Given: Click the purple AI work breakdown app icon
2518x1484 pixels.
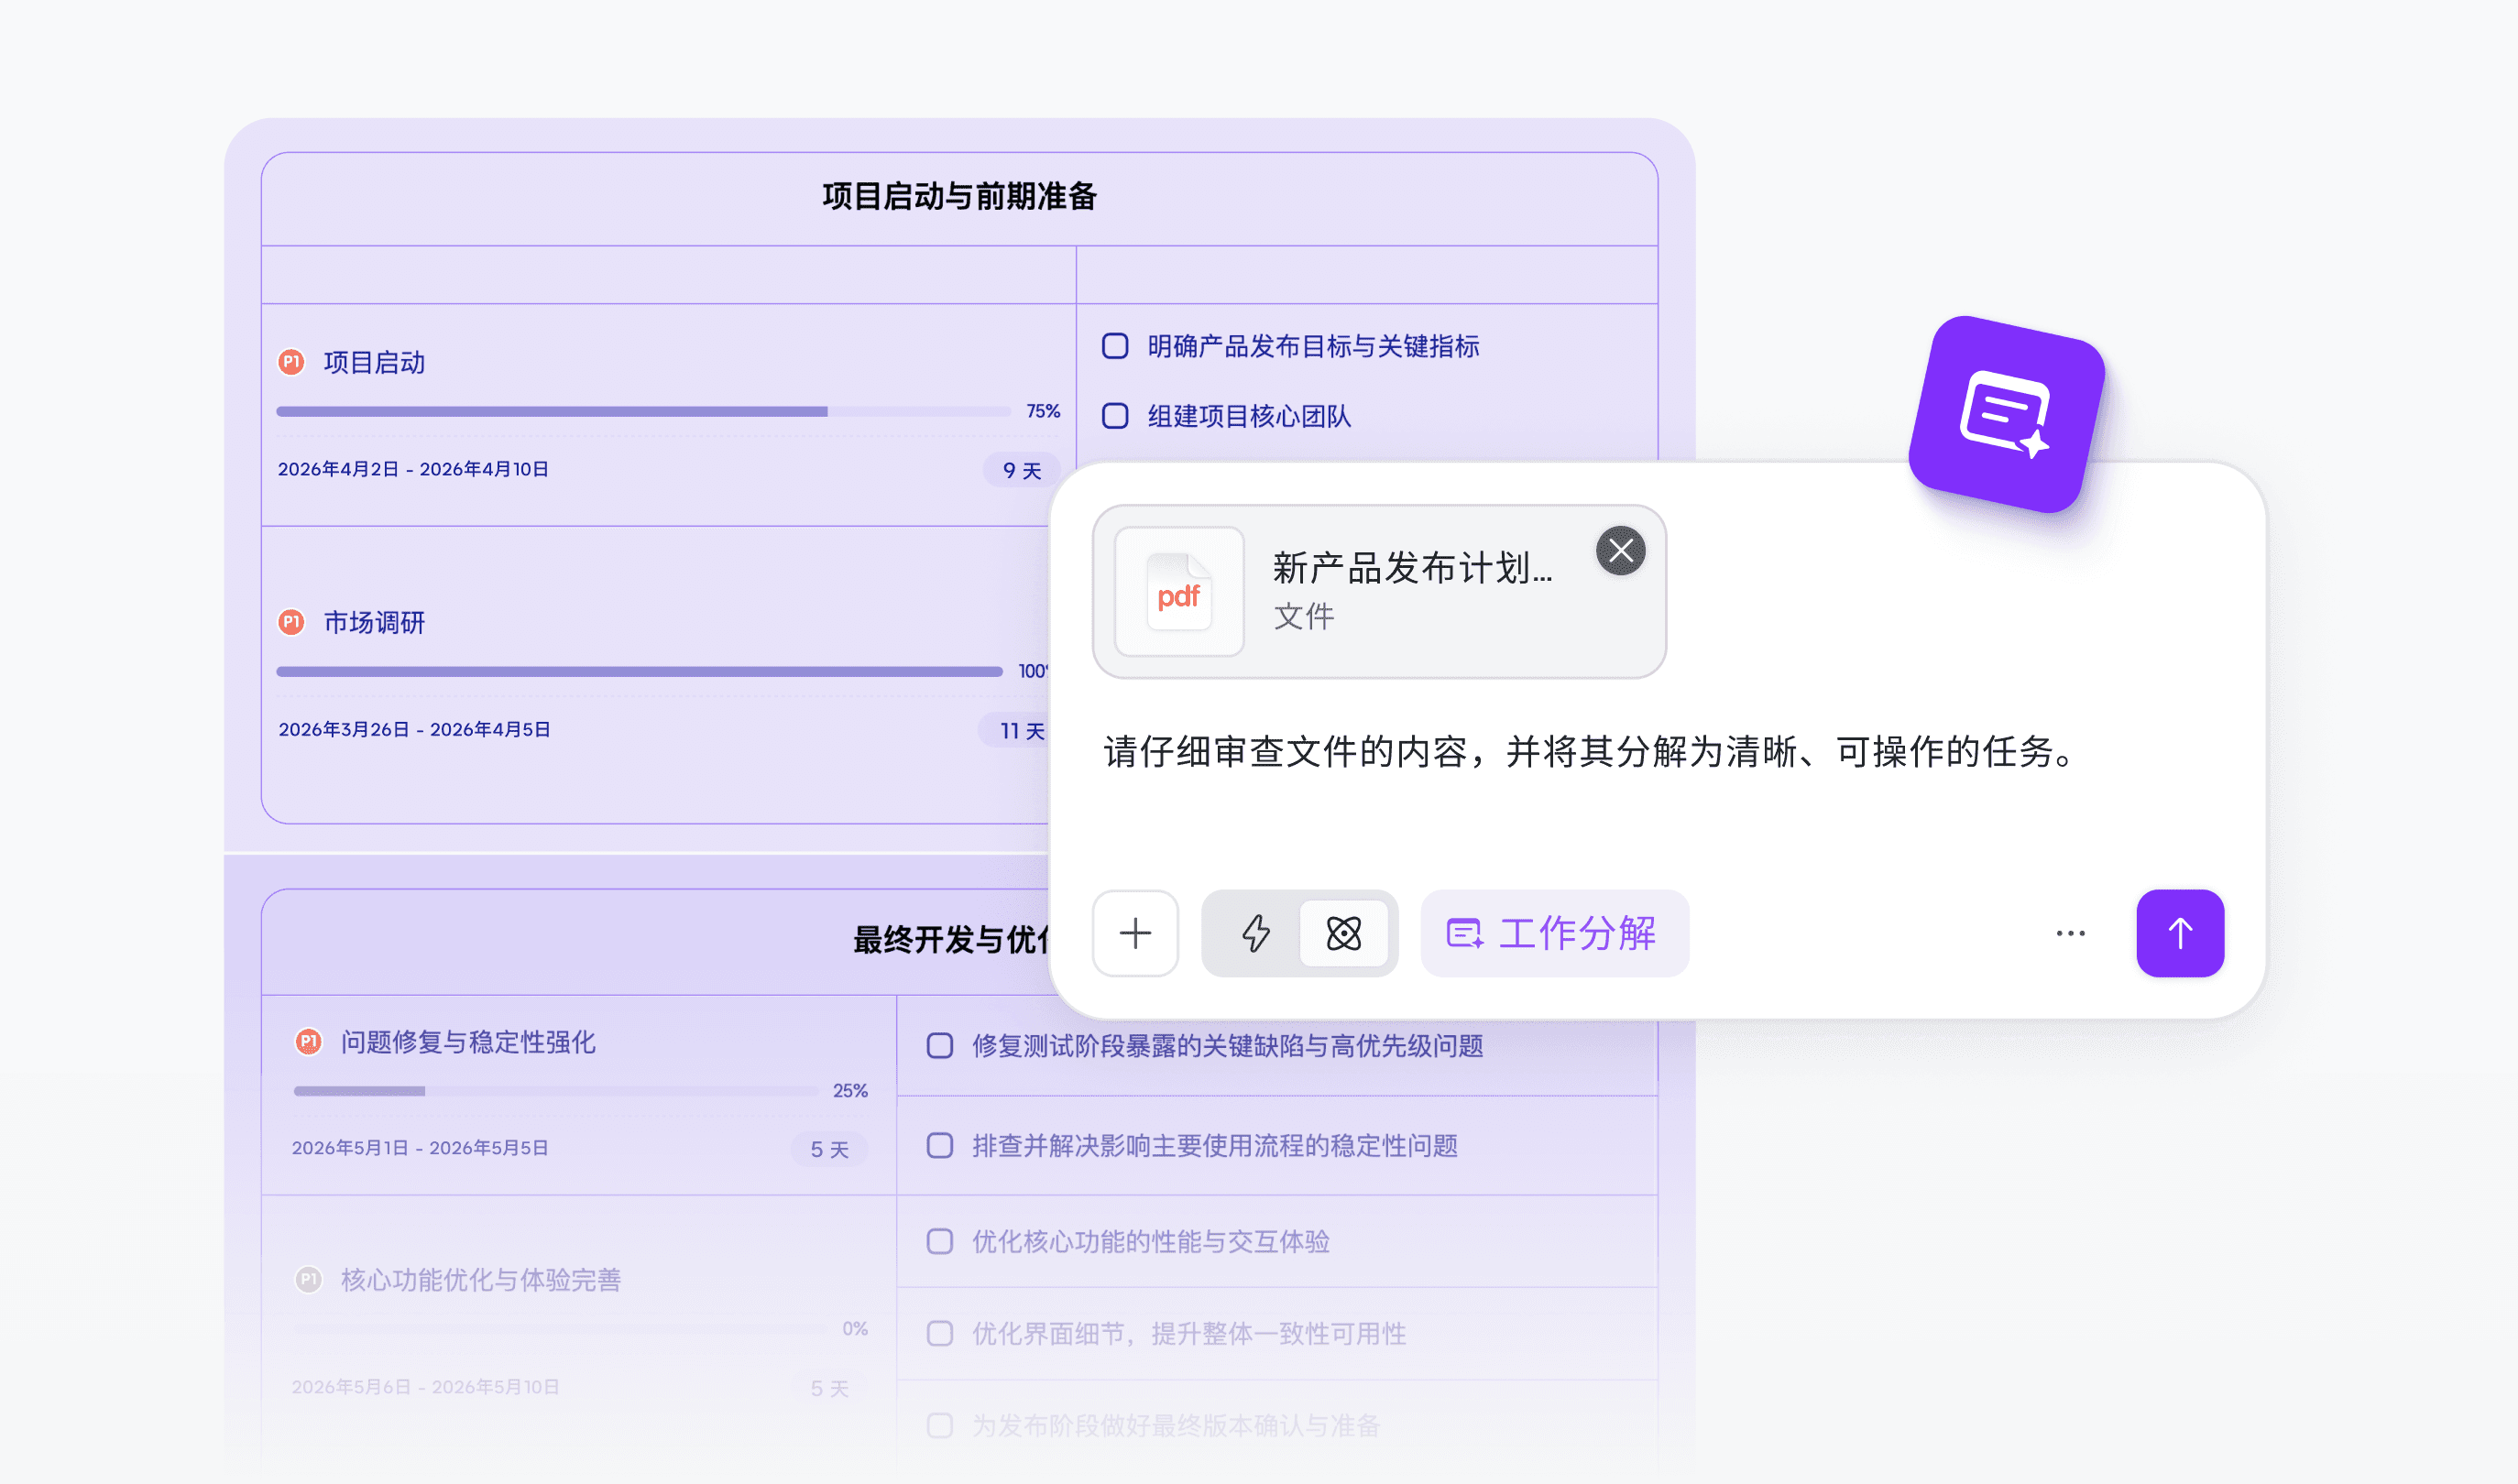Looking at the screenshot, I should (2006, 414).
